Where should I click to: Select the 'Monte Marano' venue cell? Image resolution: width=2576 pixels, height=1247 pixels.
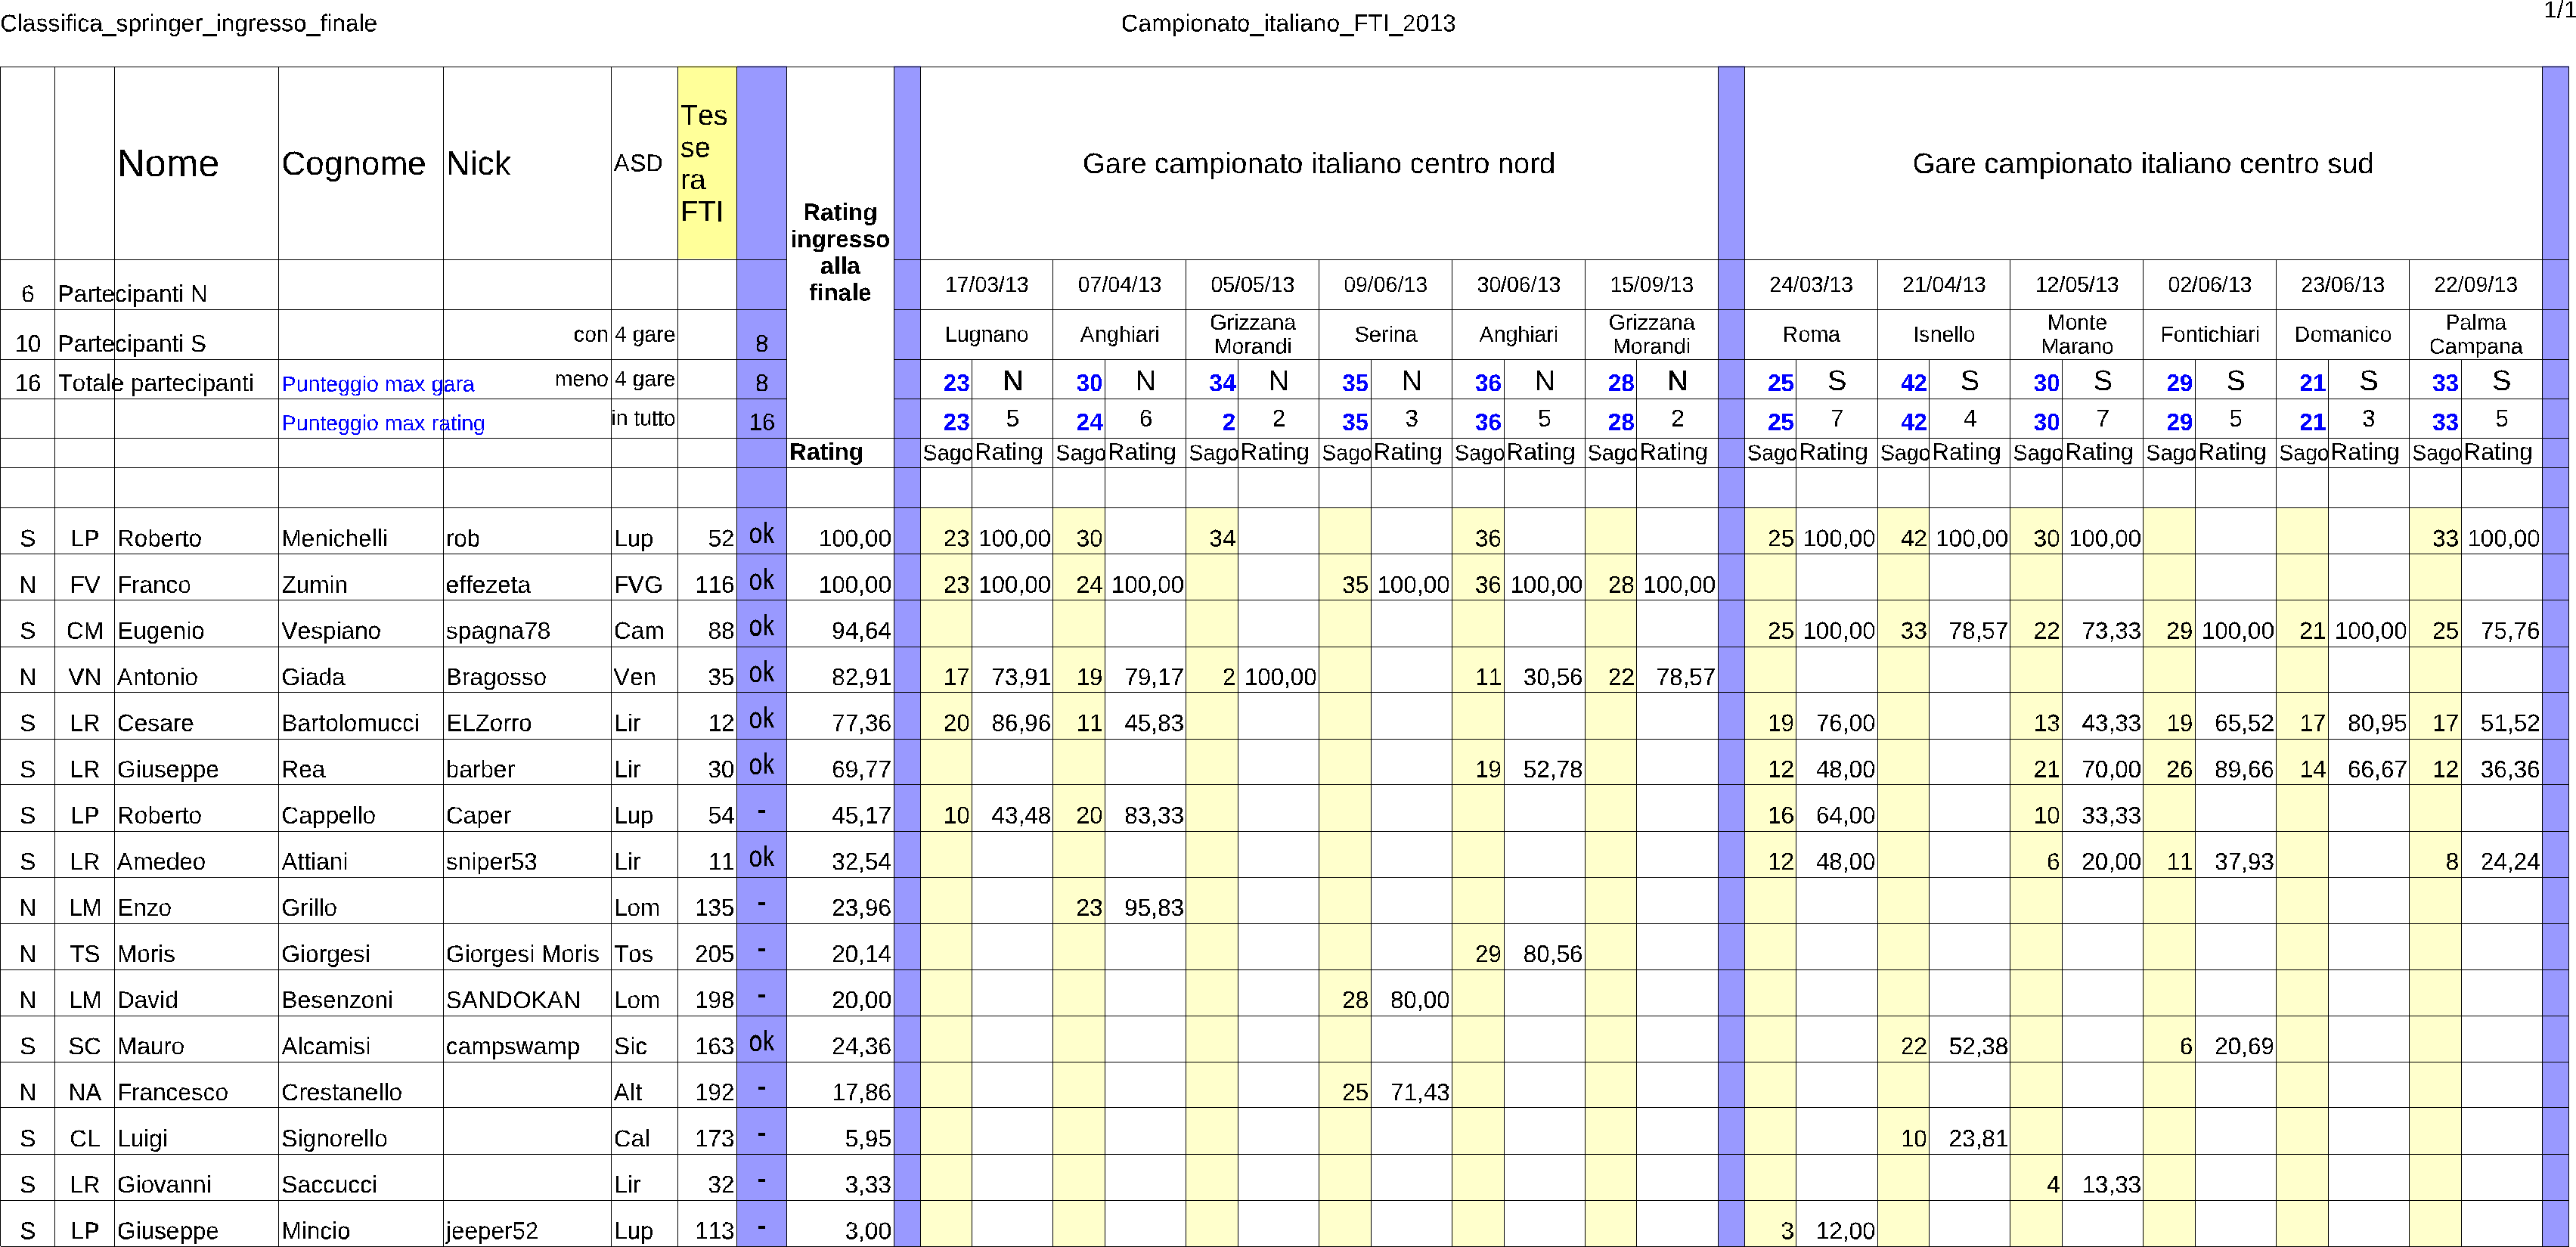[x=2076, y=335]
